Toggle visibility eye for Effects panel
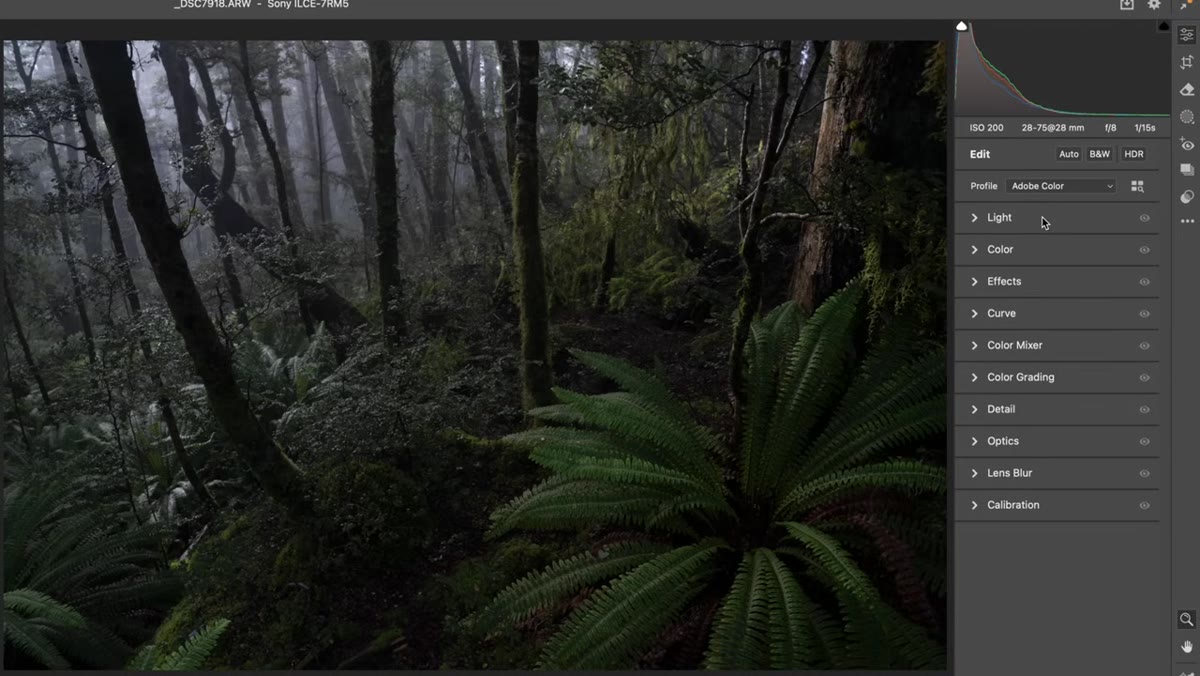Image resolution: width=1200 pixels, height=676 pixels. [1144, 282]
